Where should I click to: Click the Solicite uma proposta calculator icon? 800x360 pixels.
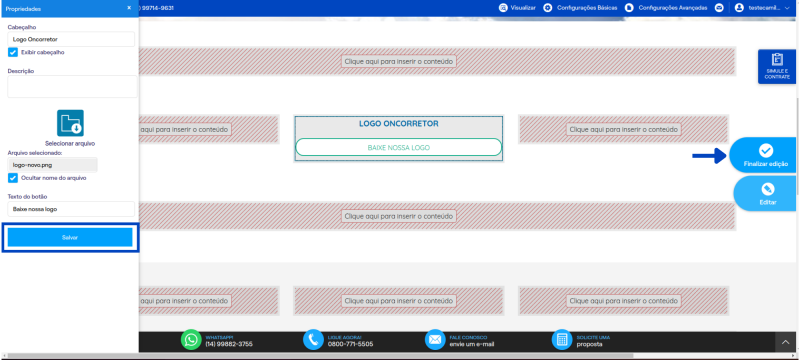point(562,340)
